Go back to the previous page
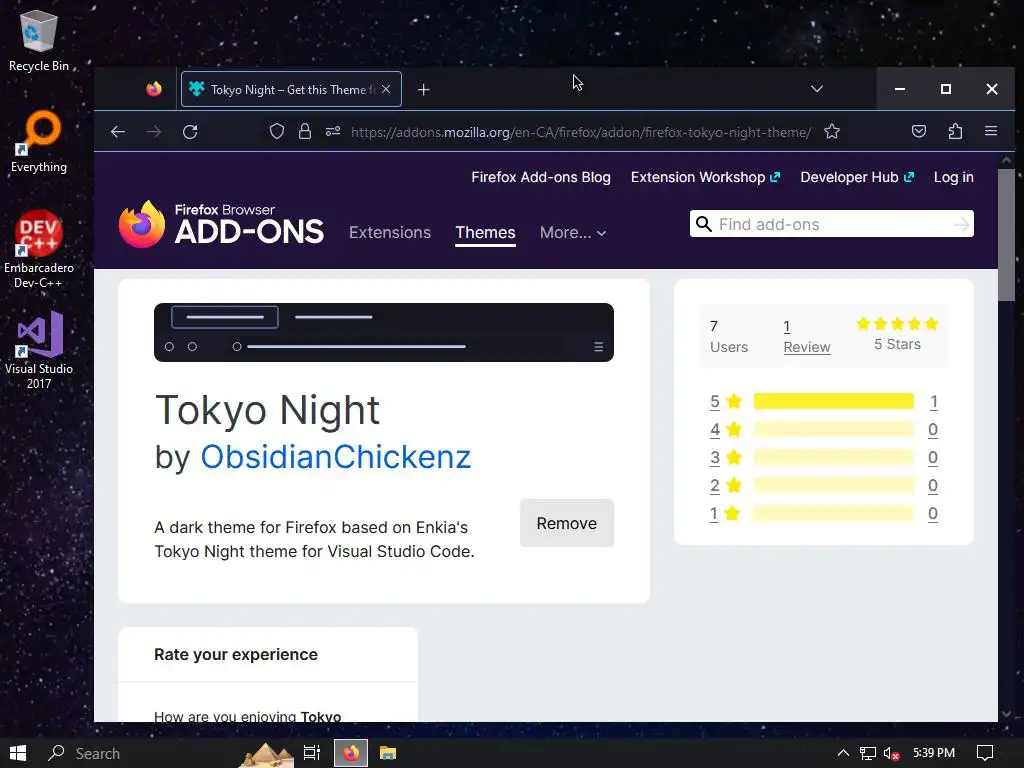The image size is (1024, 768). [118, 132]
